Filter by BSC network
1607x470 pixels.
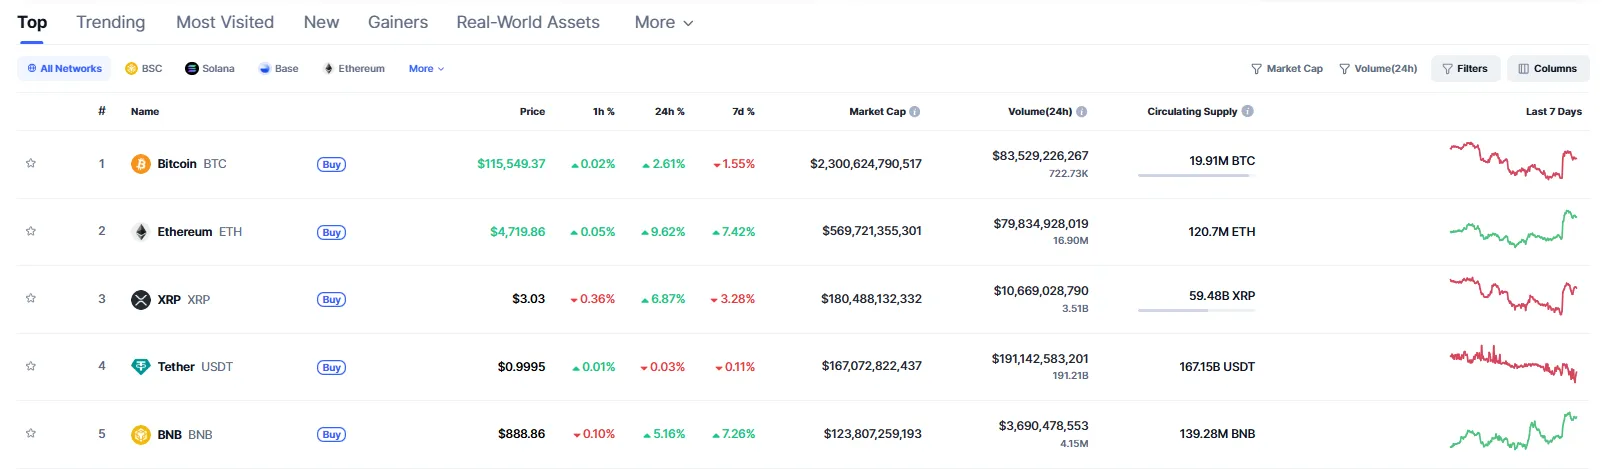144,69
